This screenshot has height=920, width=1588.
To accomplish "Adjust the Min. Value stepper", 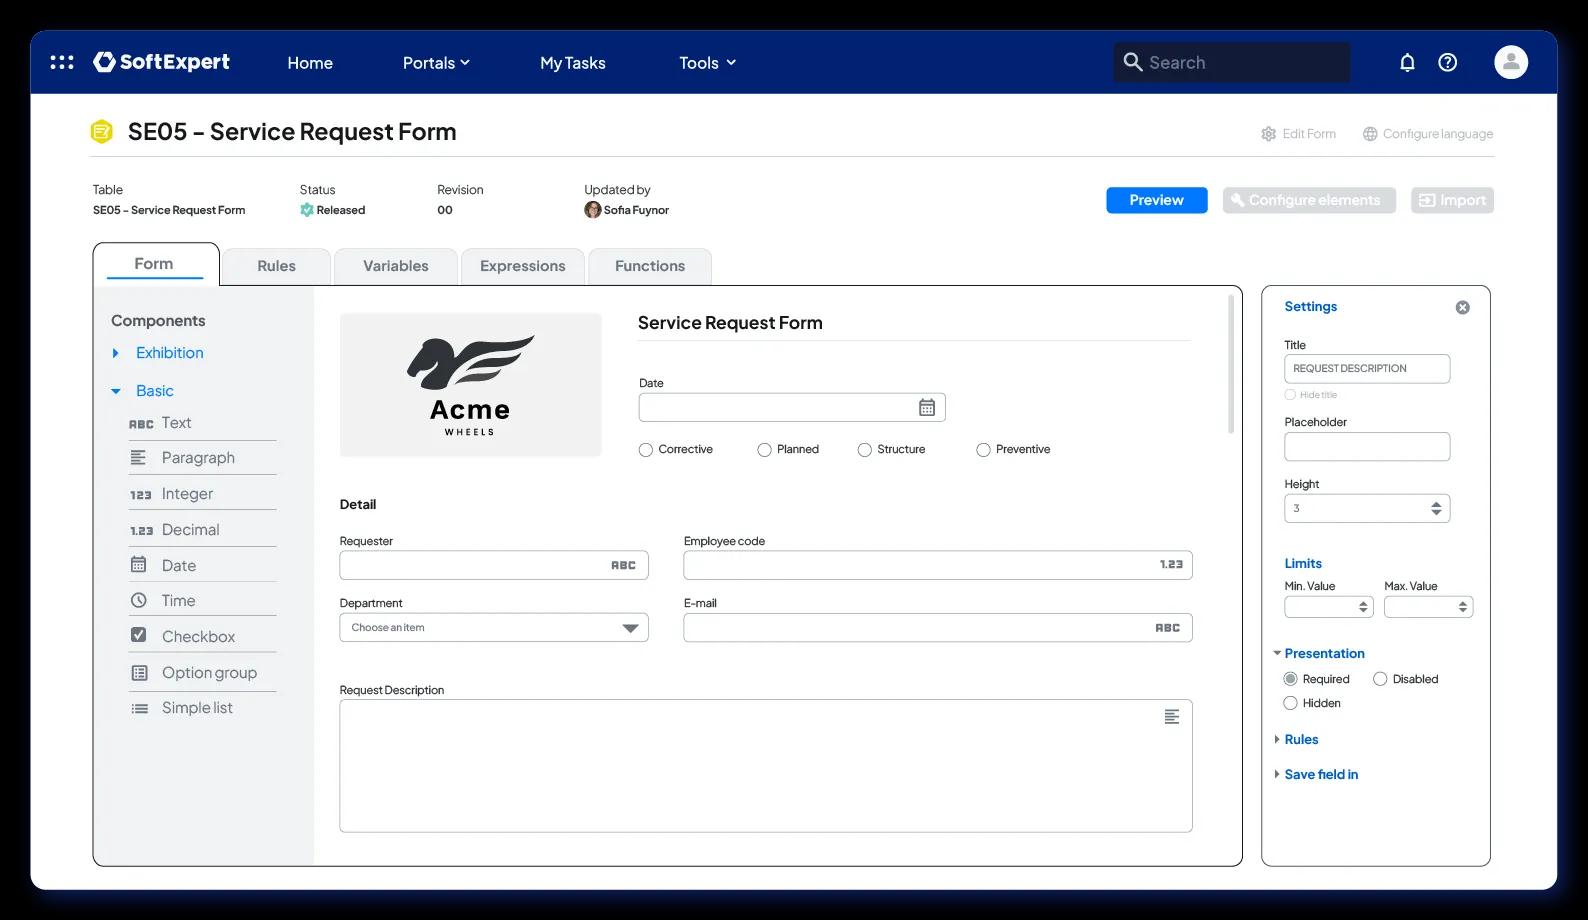I will point(1363,606).
